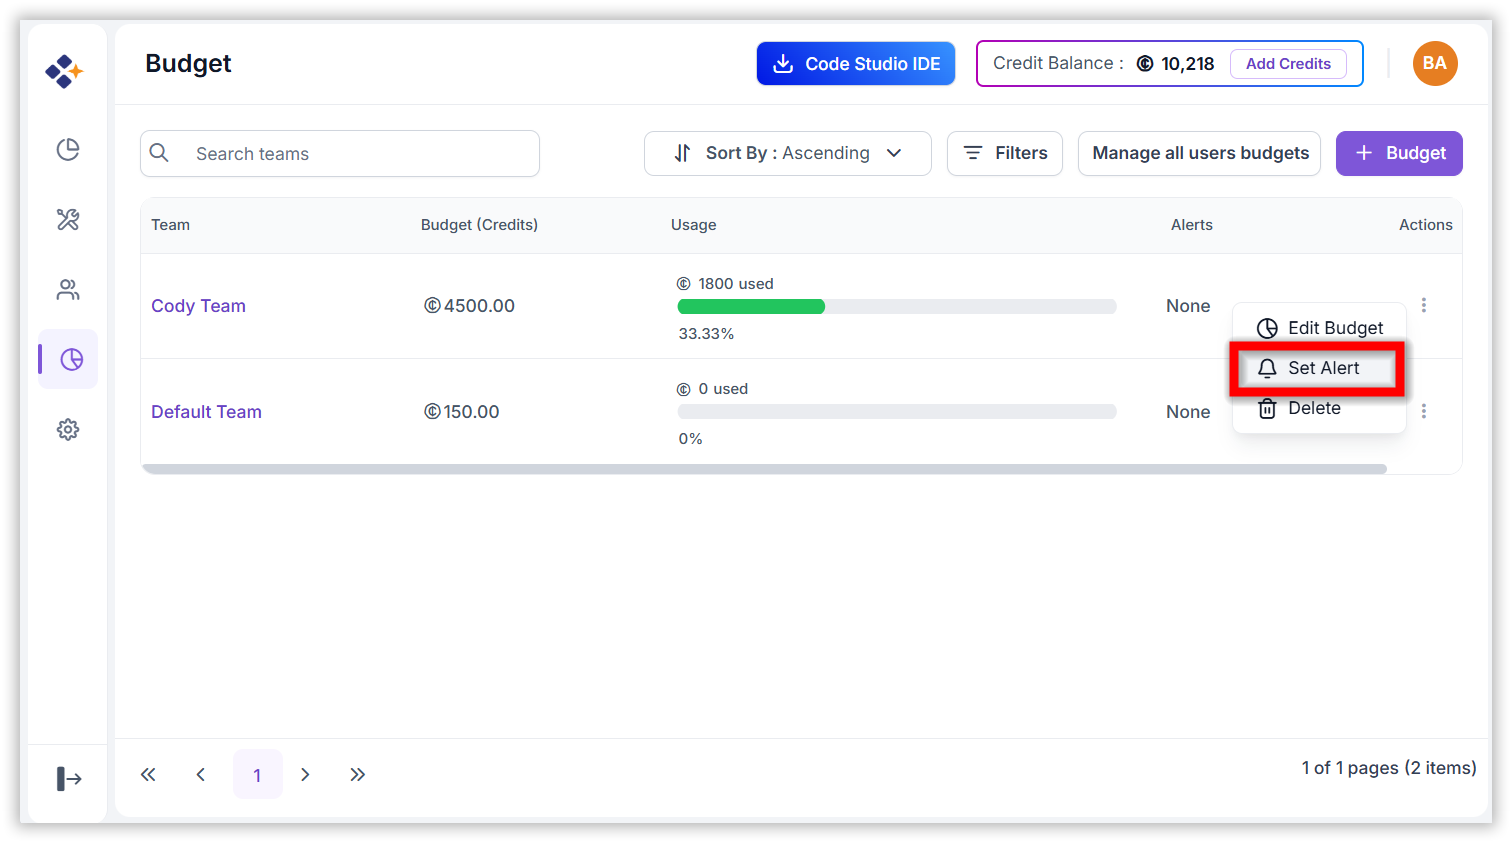Go to the previous page arrow
Viewport: 1512px width, 843px height.
(x=201, y=774)
